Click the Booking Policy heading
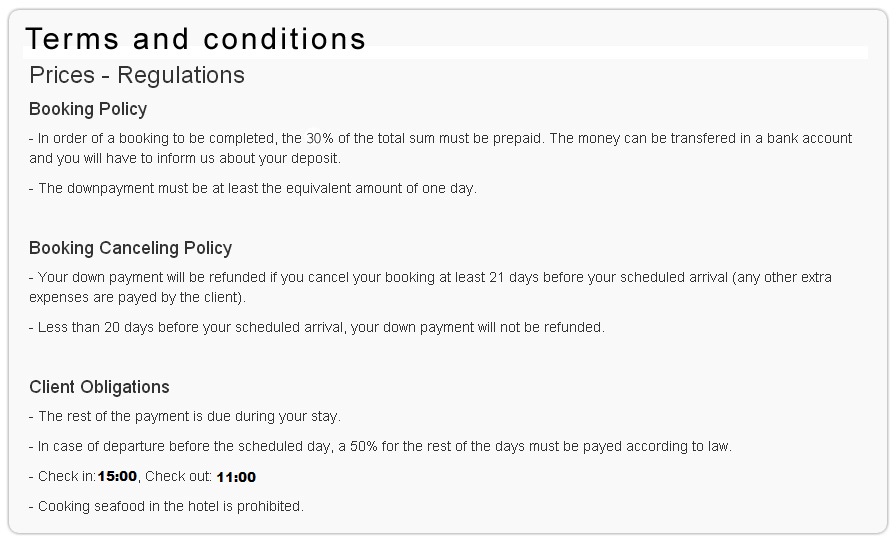This screenshot has height=544, width=896. click(88, 109)
